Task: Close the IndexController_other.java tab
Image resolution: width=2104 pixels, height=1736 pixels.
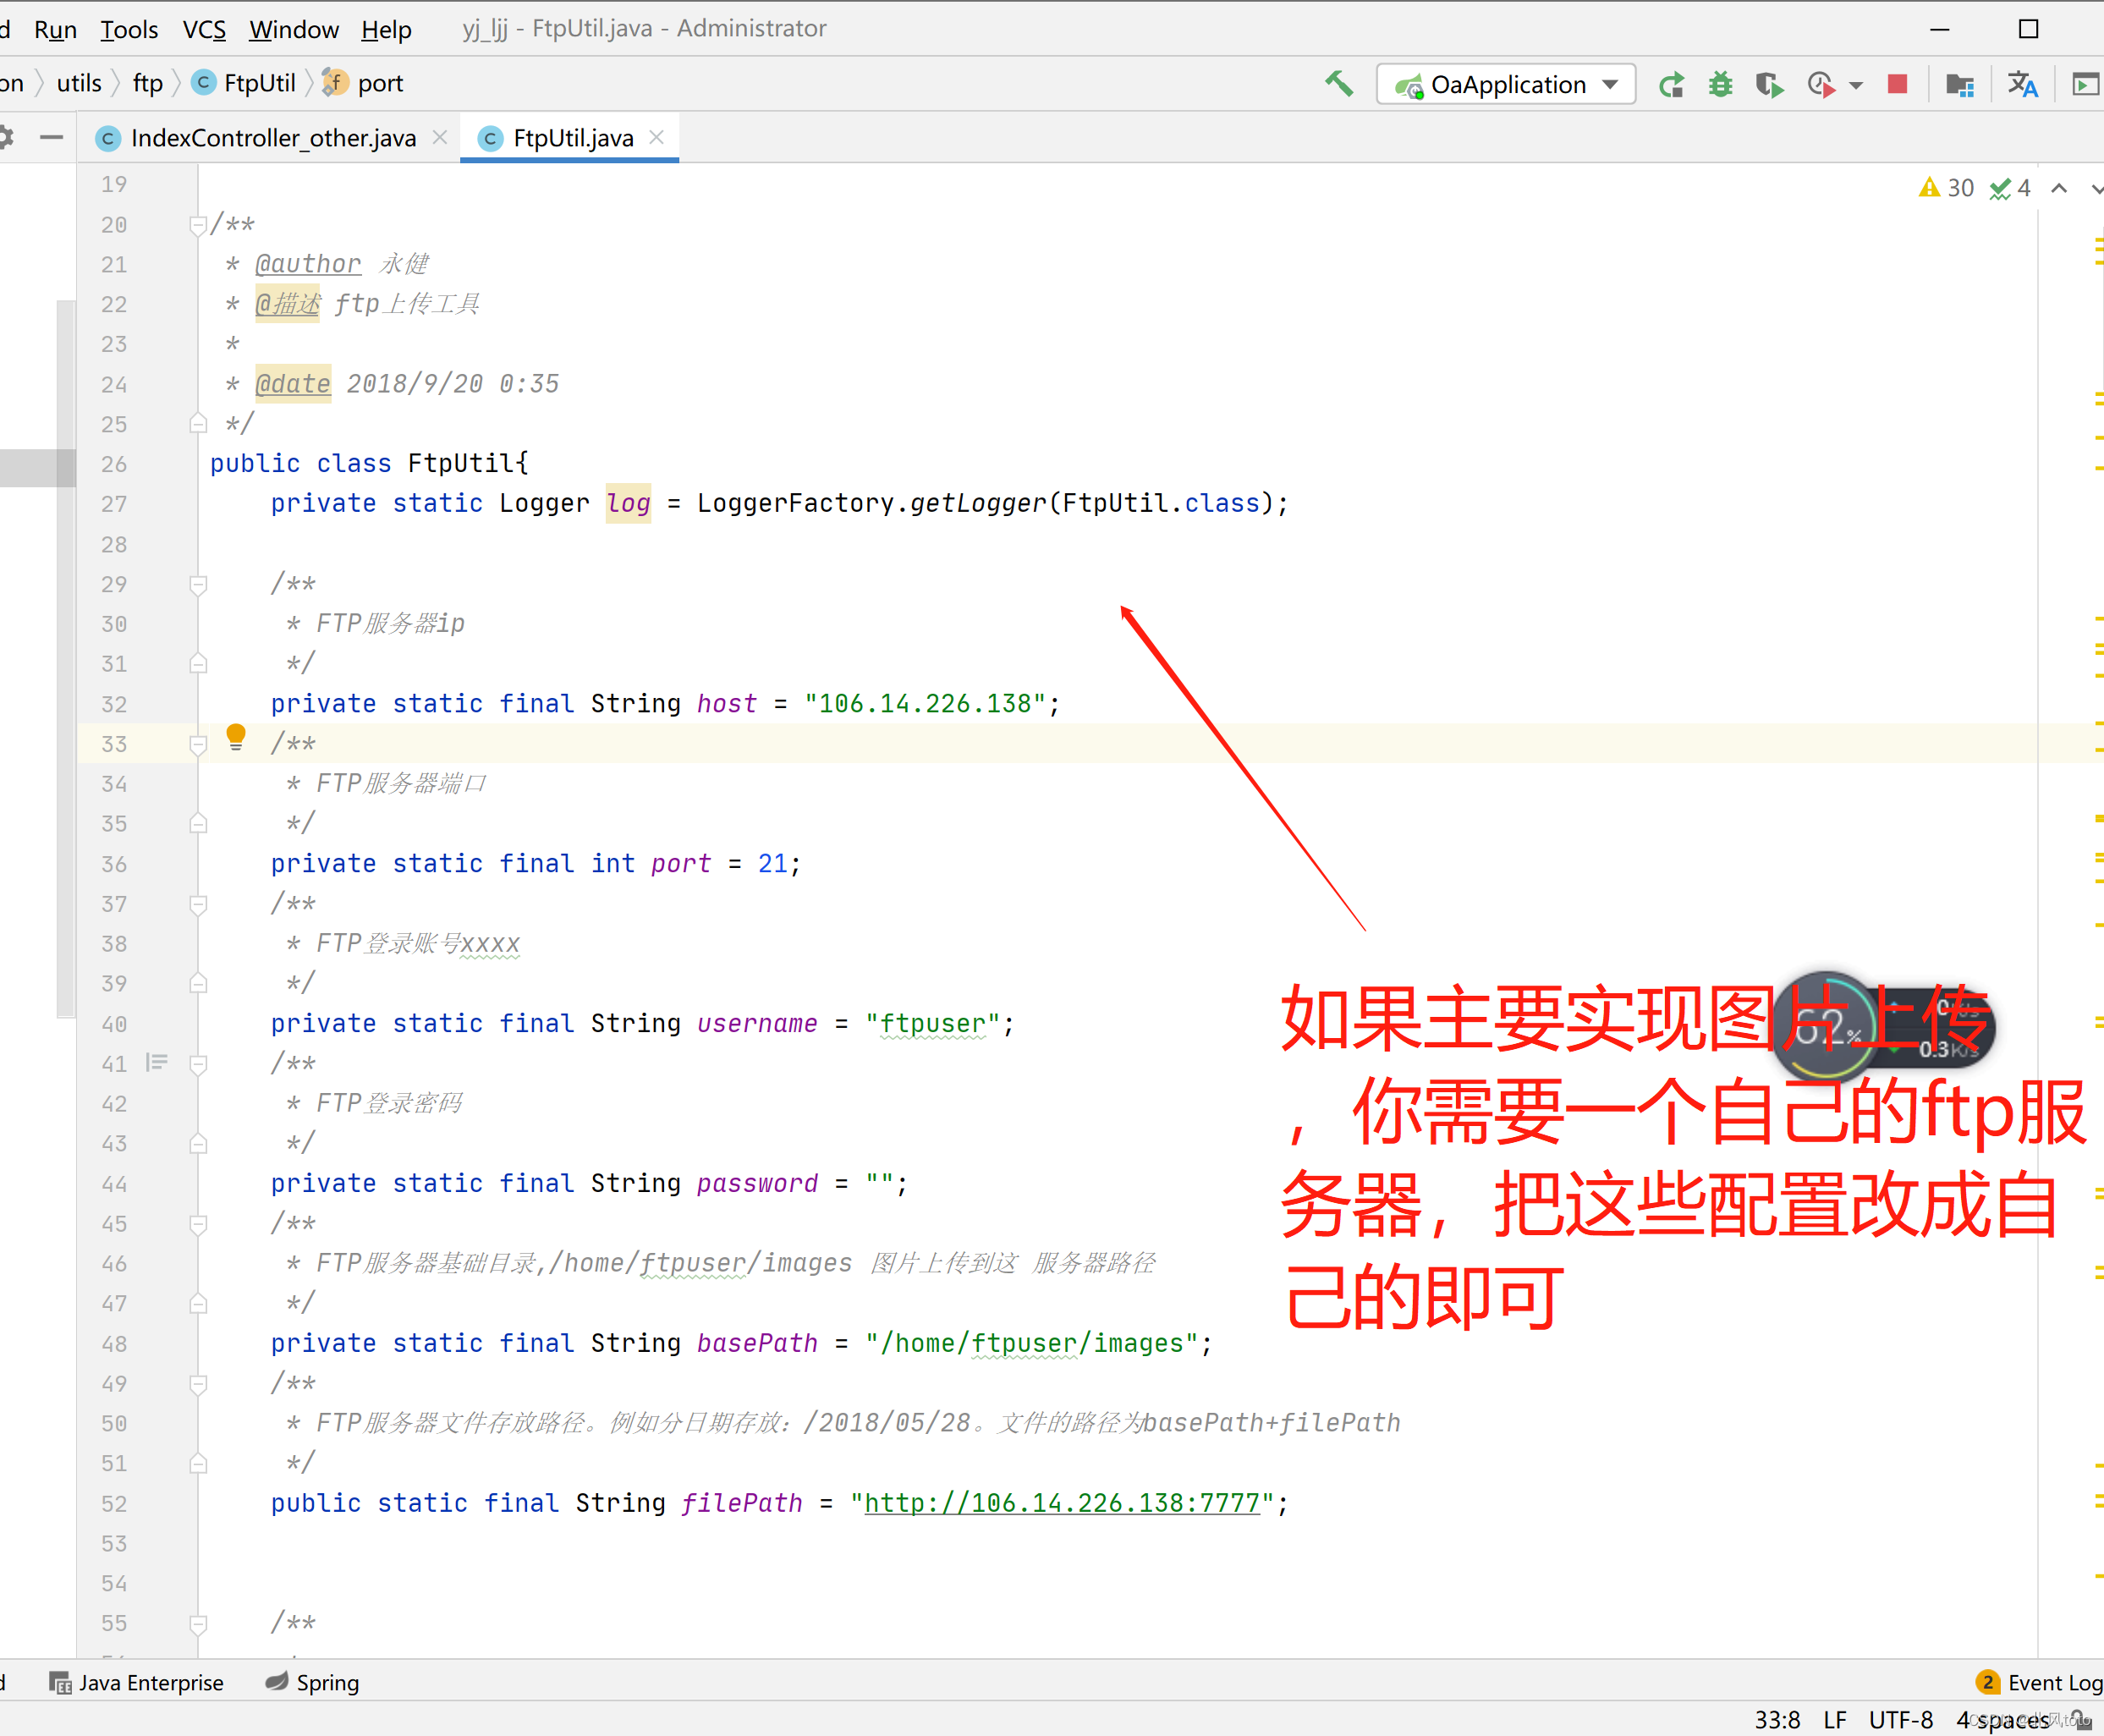Action: click(439, 137)
